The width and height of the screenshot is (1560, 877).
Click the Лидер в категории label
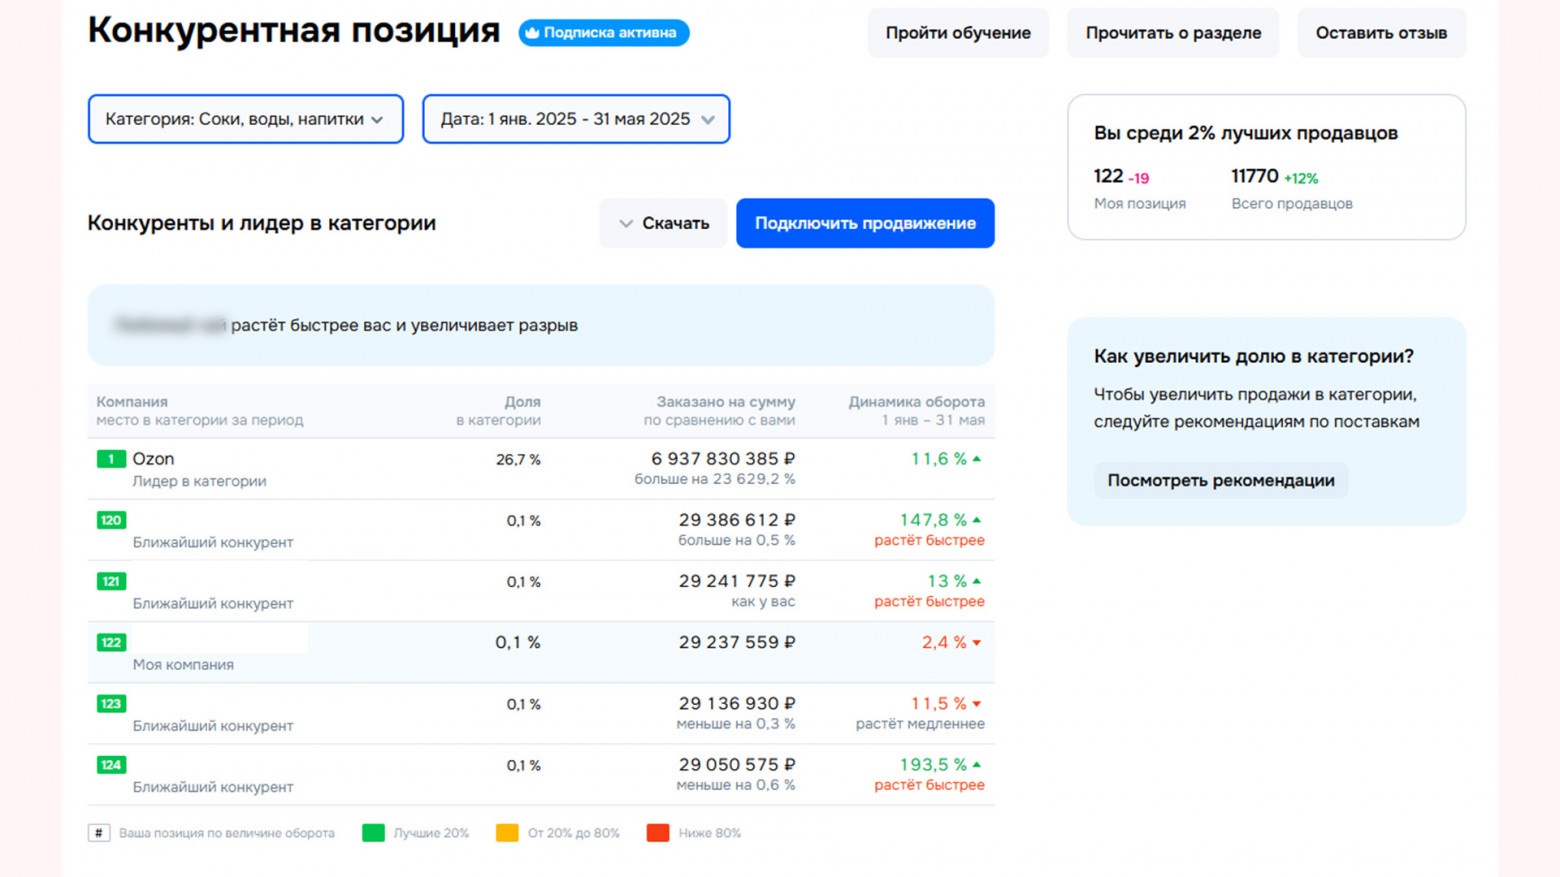click(199, 481)
